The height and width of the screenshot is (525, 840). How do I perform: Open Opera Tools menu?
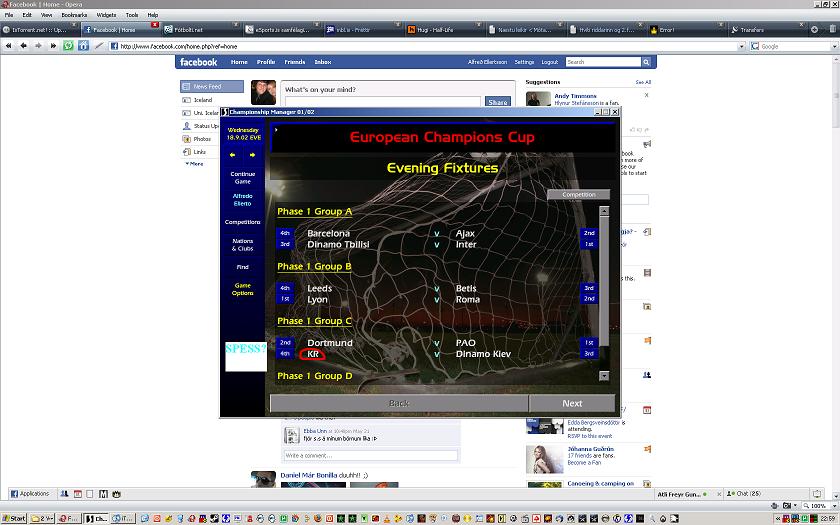pos(132,15)
